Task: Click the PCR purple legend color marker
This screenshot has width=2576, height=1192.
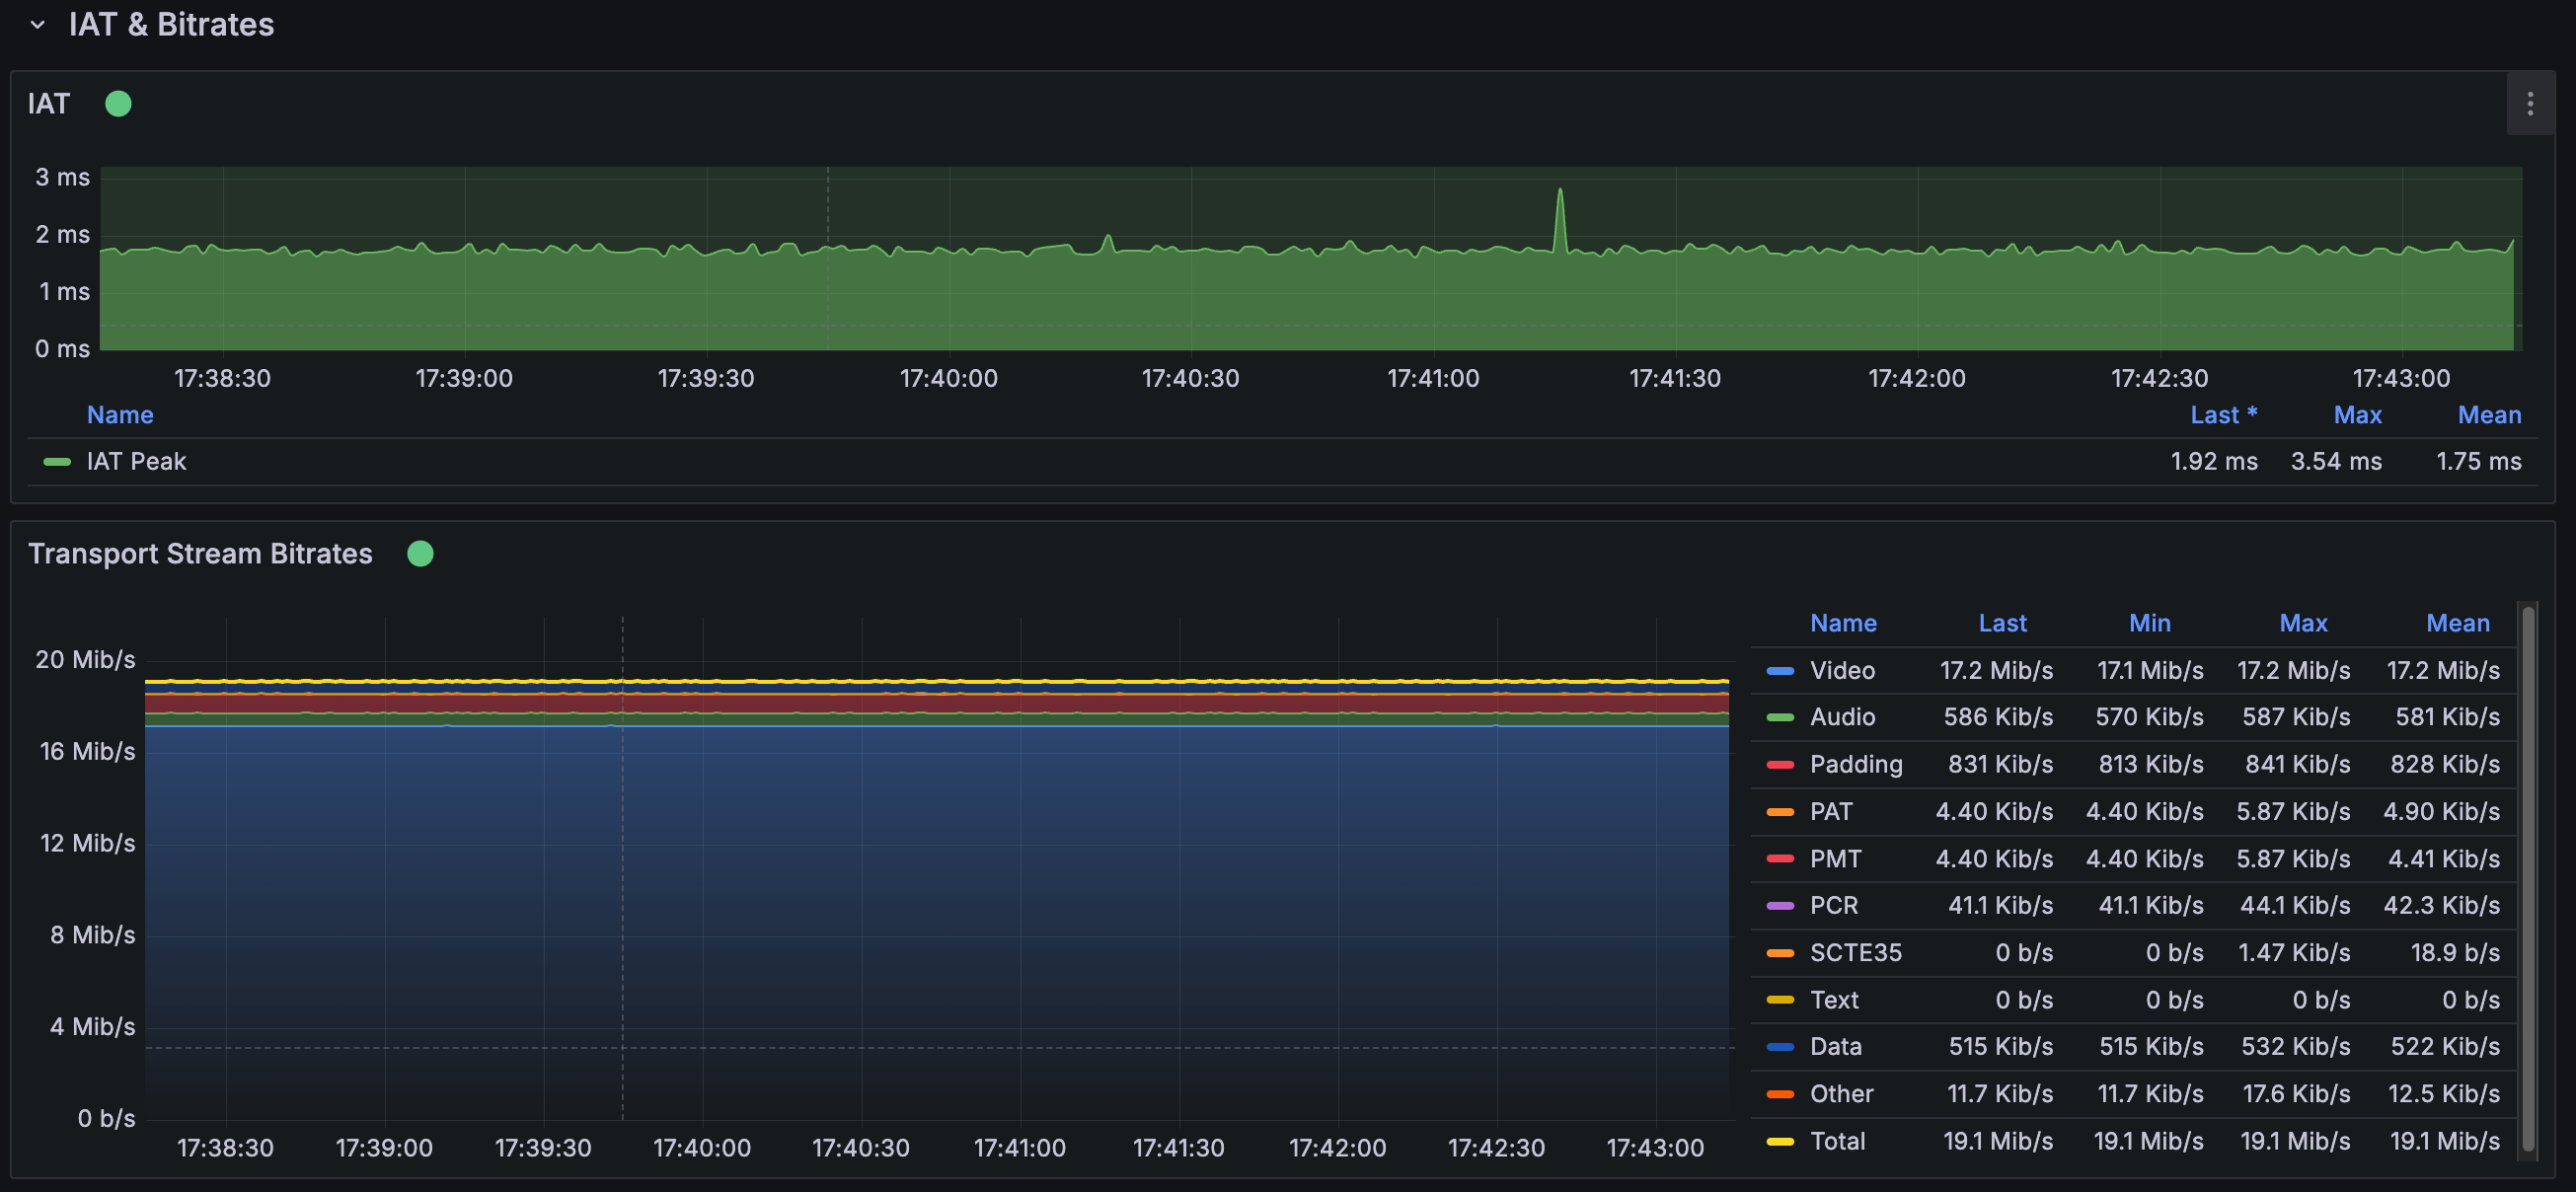Action: (1779, 906)
